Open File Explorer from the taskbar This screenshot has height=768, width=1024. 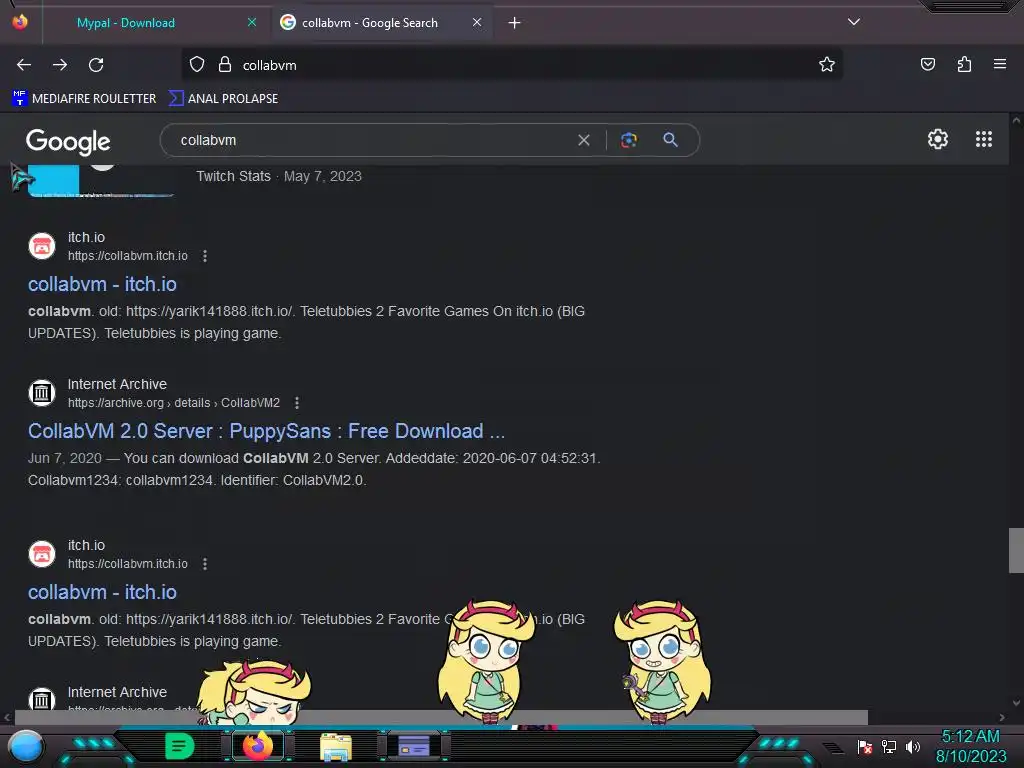[x=336, y=746]
